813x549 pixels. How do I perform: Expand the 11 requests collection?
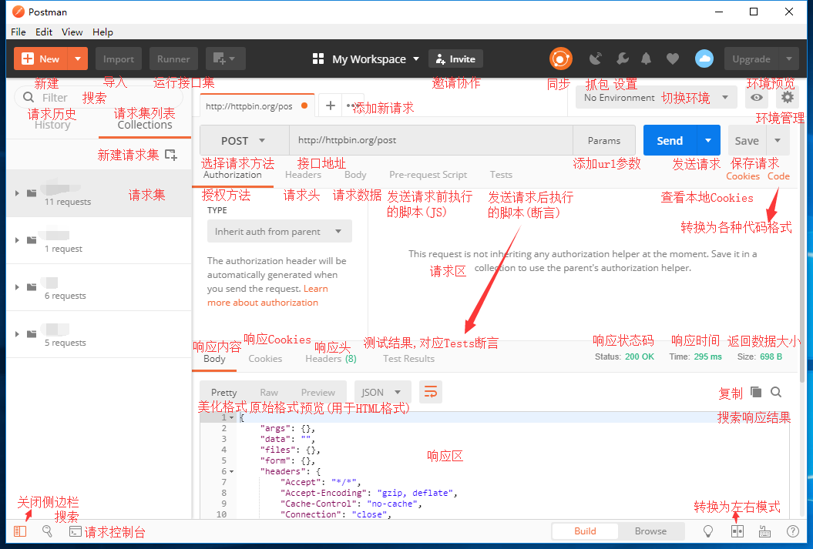pos(17,193)
